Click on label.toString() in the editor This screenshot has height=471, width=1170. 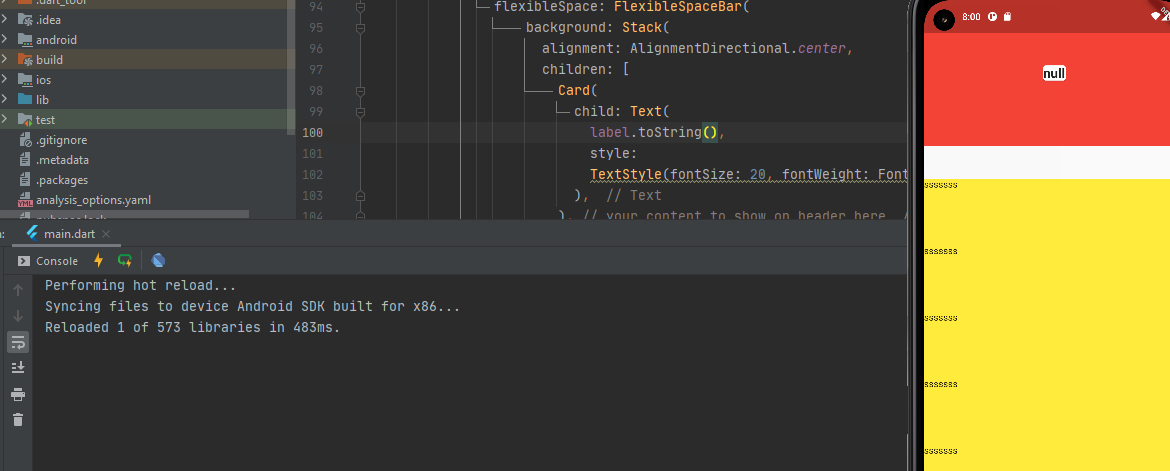[x=653, y=133]
